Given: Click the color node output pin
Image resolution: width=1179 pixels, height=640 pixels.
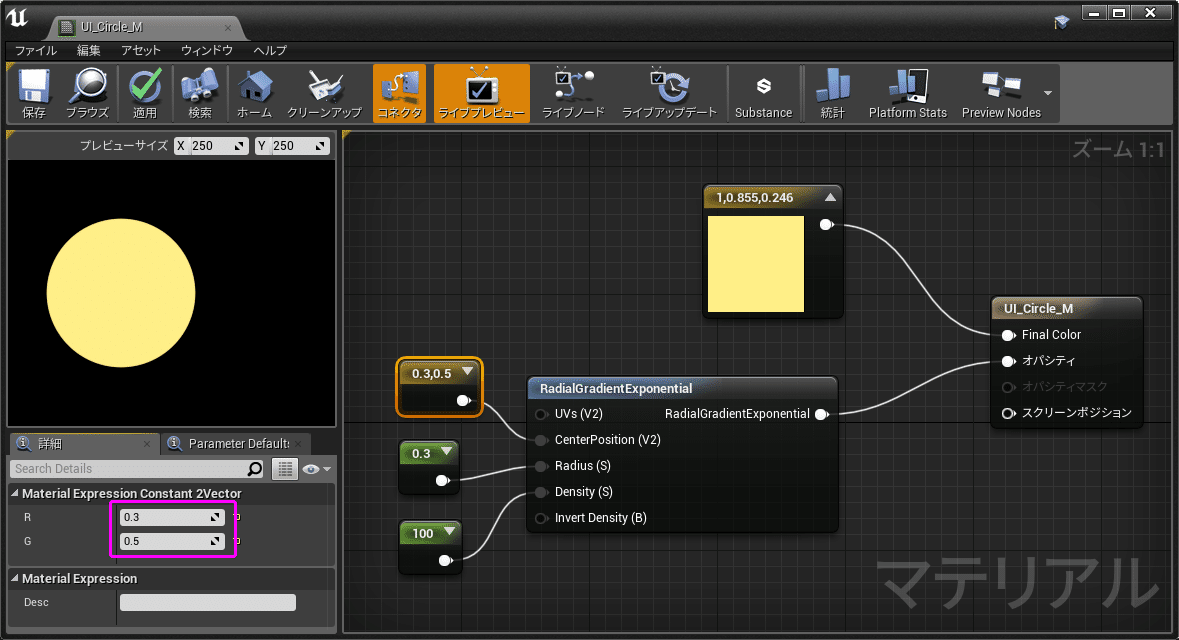Looking at the screenshot, I should (x=826, y=224).
